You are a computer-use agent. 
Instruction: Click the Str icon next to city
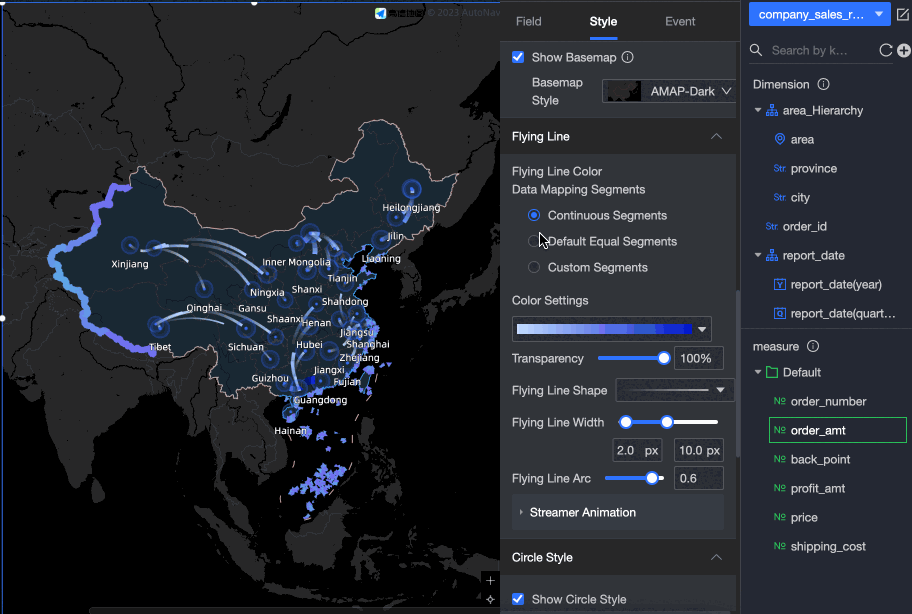pyautogui.click(x=780, y=198)
